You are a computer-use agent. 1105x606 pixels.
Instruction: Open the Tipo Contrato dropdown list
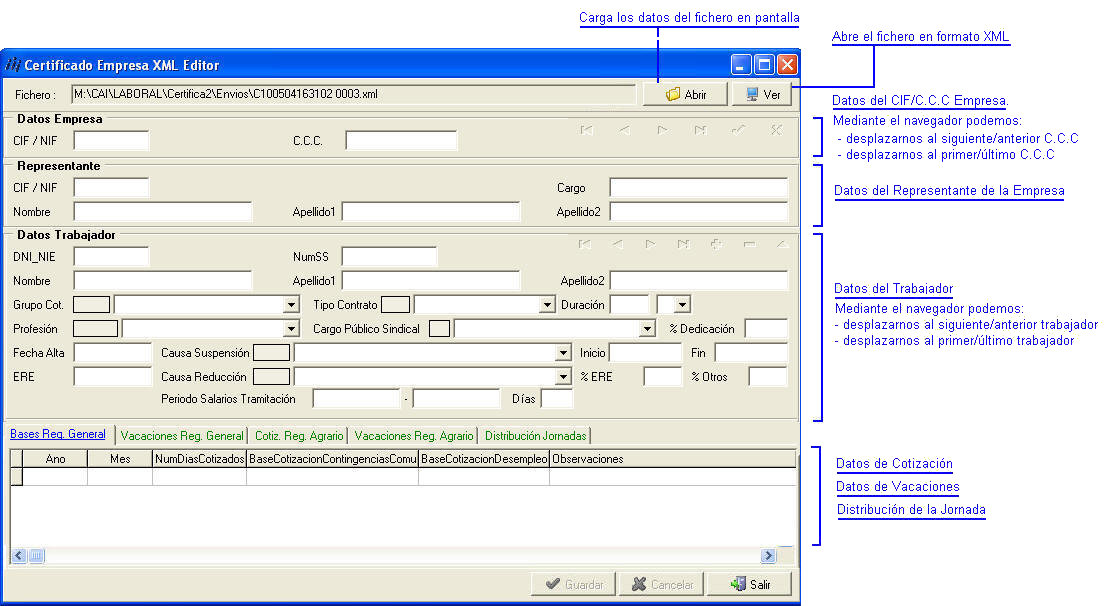coord(546,305)
